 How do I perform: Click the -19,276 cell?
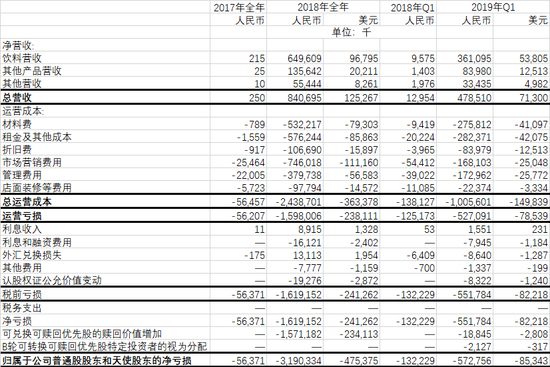coord(305,280)
